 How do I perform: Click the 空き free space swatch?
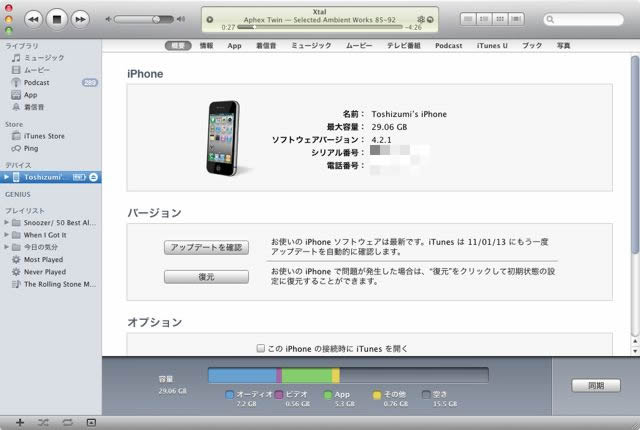coord(426,395)
